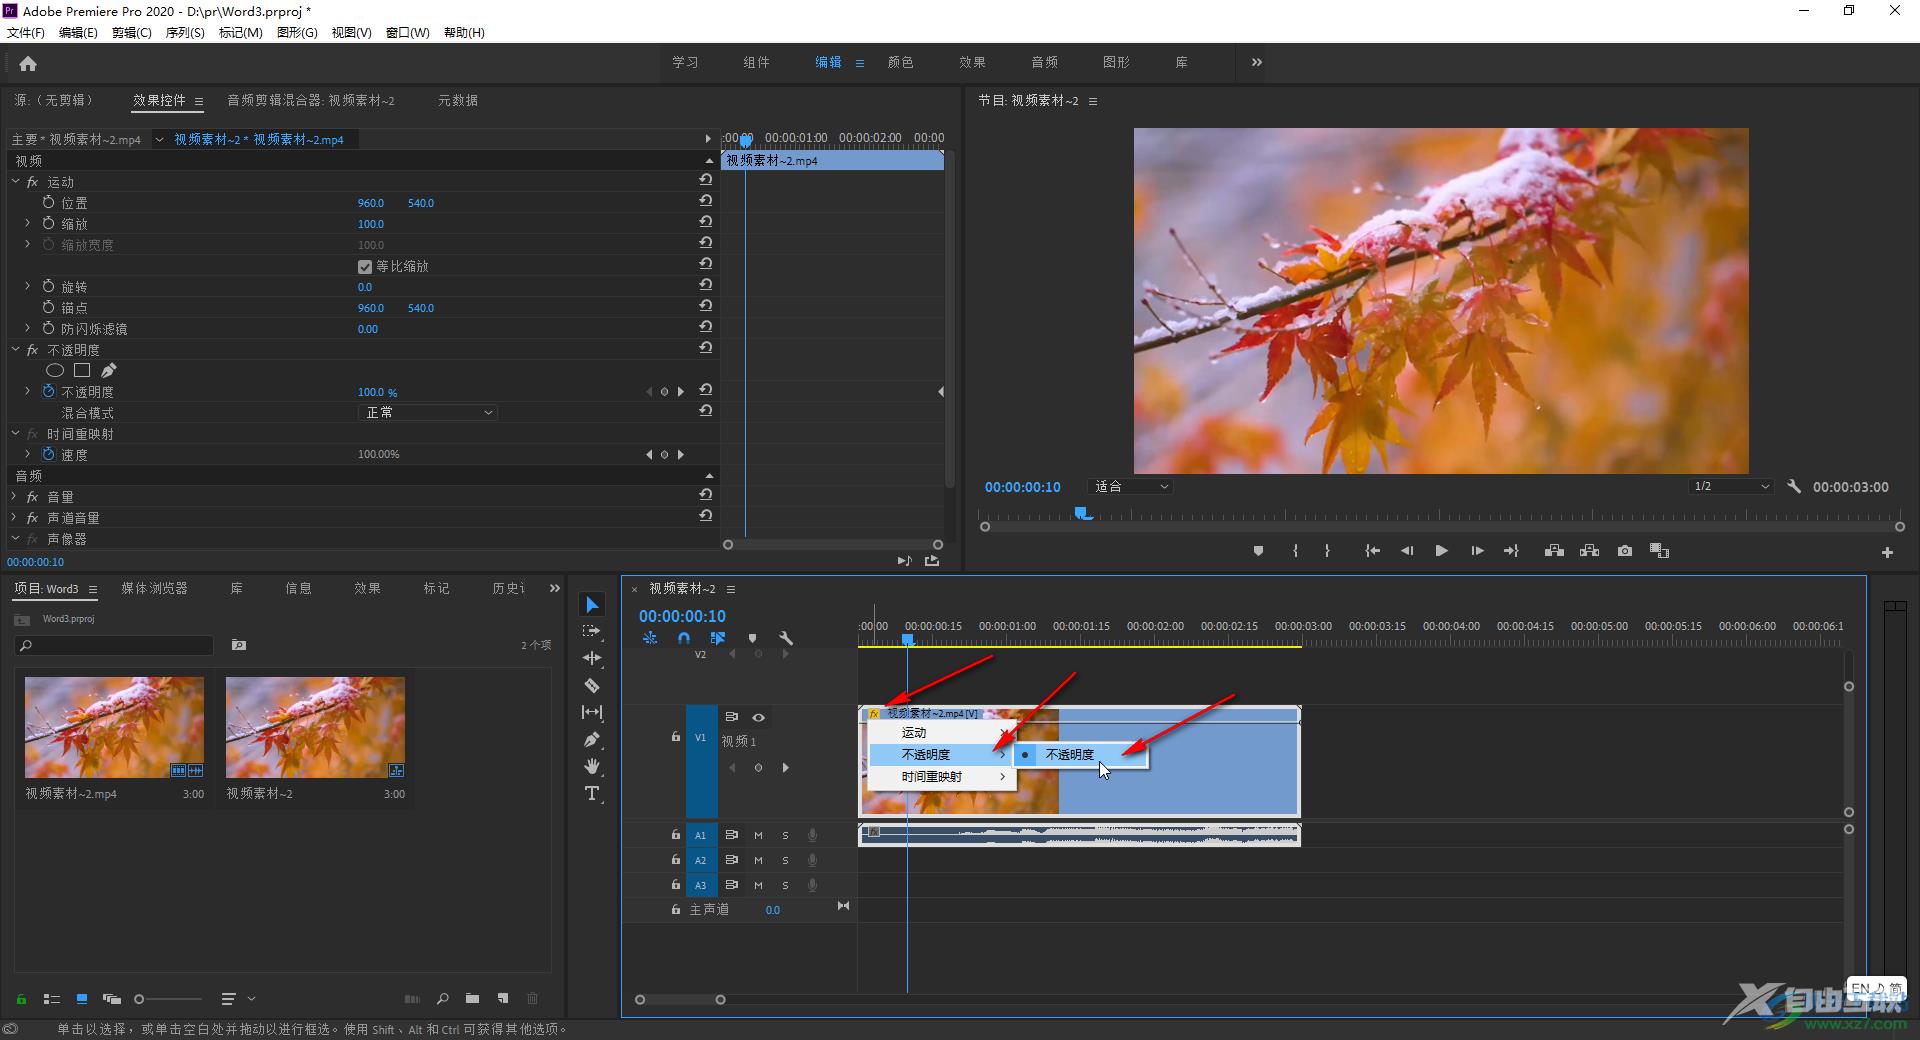Choose the Track Select Forward tool
The height and width of the screenshot is (1040, 1920).
coord(592,631)
